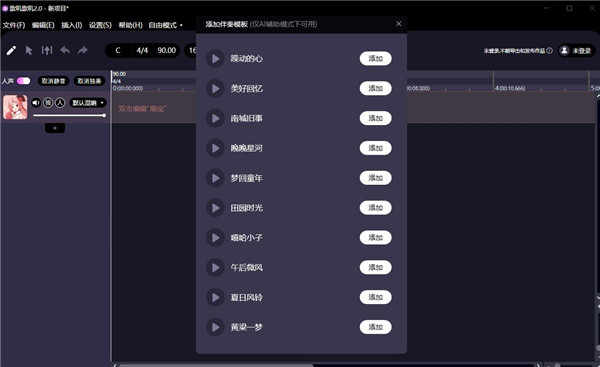Open the key signature C selector
The image size is (600, 367).
(118, 51)
